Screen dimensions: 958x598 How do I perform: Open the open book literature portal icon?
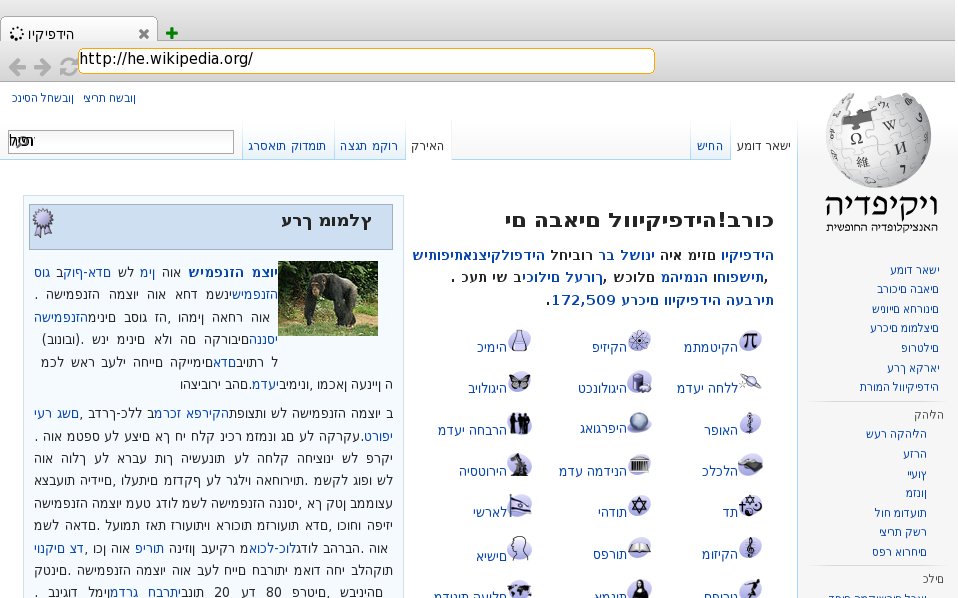click(639, 548)
